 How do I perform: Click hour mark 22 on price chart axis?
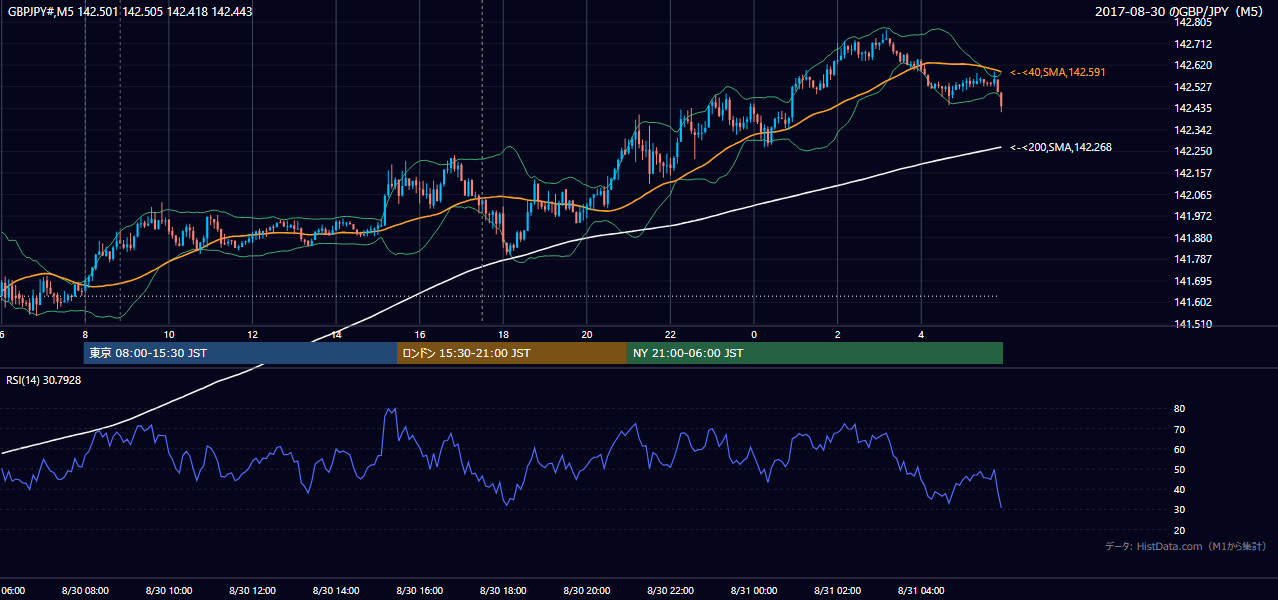[670, 335]
